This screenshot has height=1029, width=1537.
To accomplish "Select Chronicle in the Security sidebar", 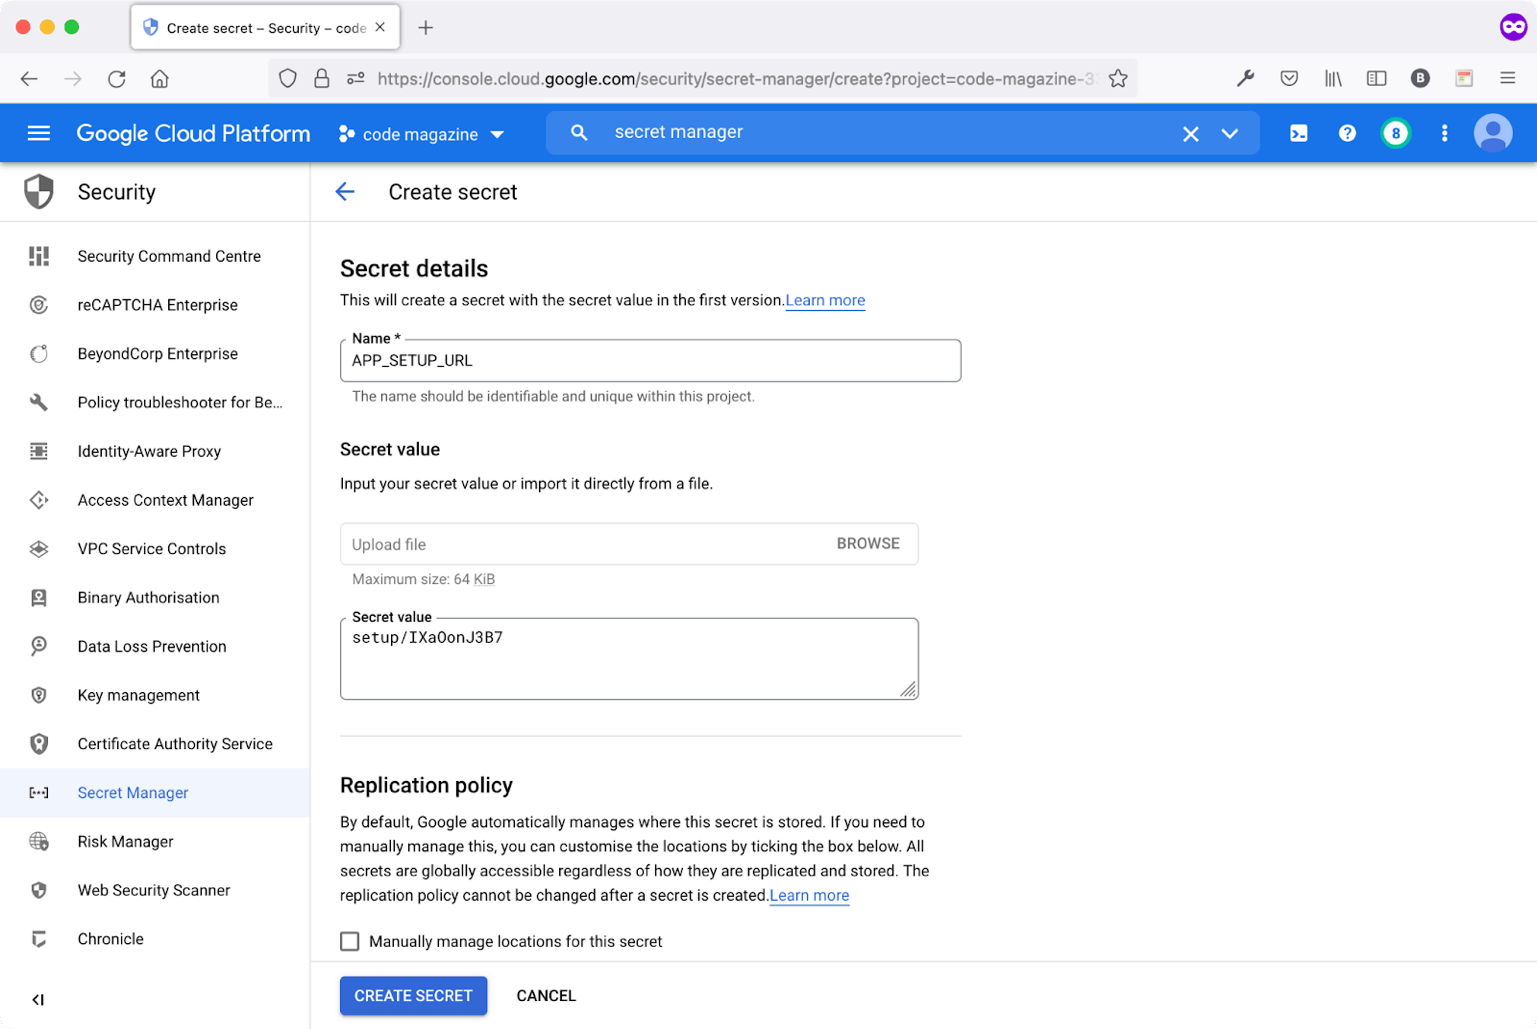I will pyautogui.click(x=109, y=938).
